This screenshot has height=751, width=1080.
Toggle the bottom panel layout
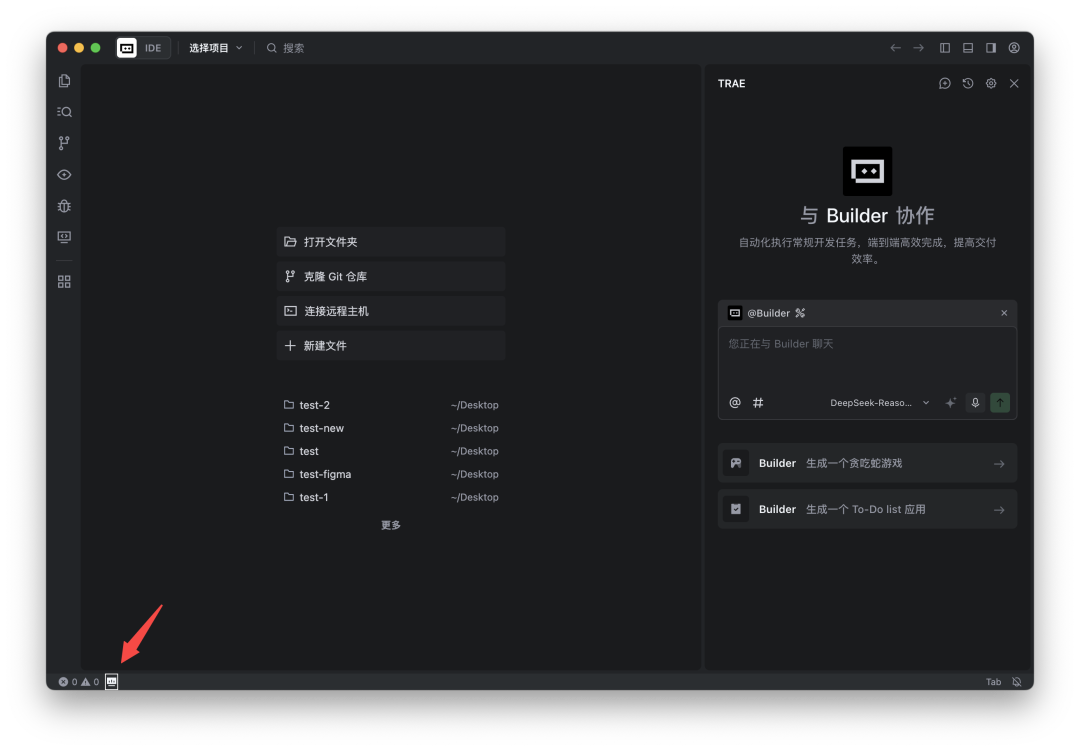[968, 48]
